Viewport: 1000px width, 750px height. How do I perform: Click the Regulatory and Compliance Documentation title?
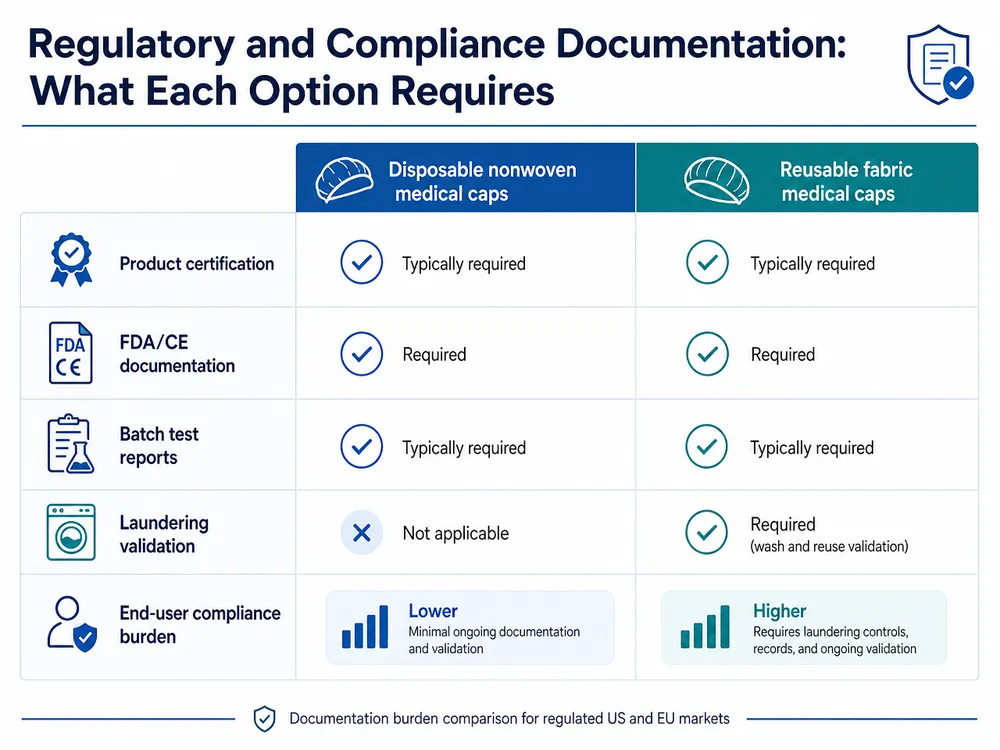(437, 67)
